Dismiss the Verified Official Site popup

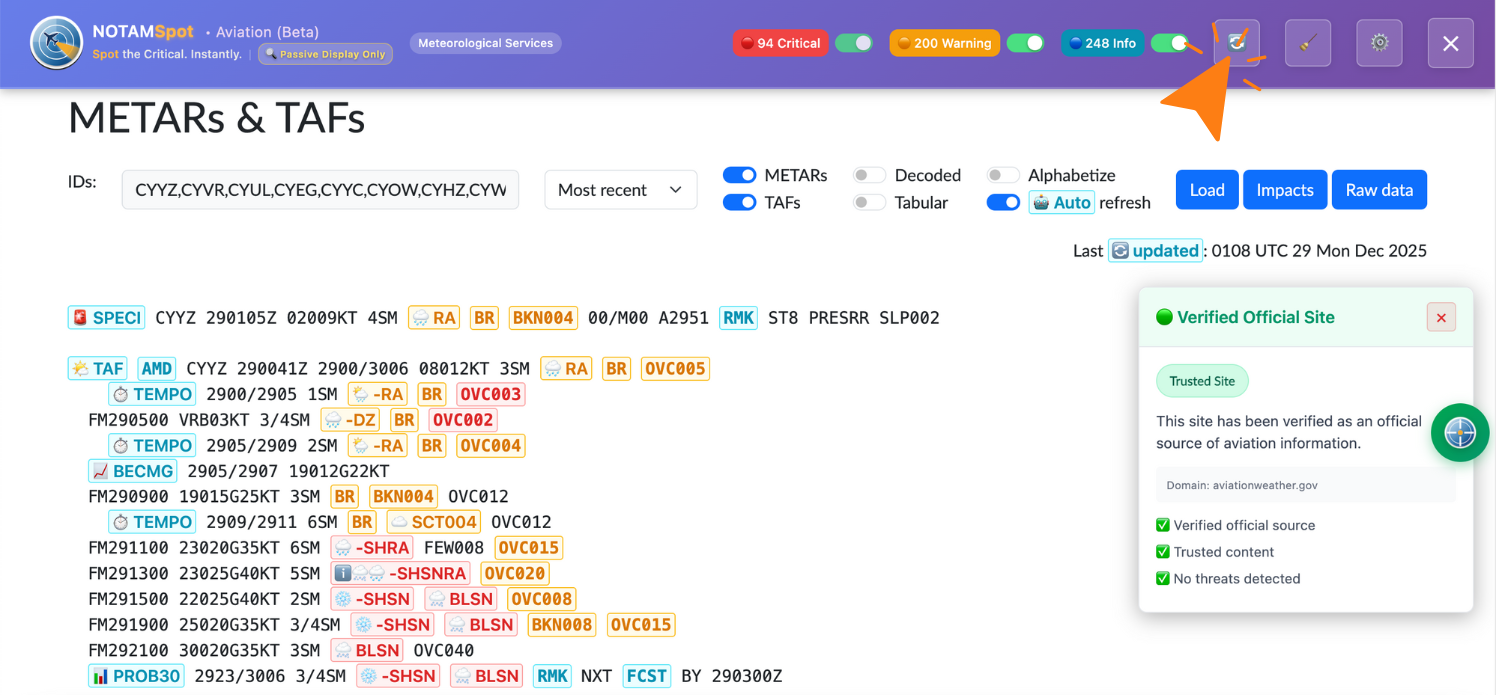[1441, 317]
